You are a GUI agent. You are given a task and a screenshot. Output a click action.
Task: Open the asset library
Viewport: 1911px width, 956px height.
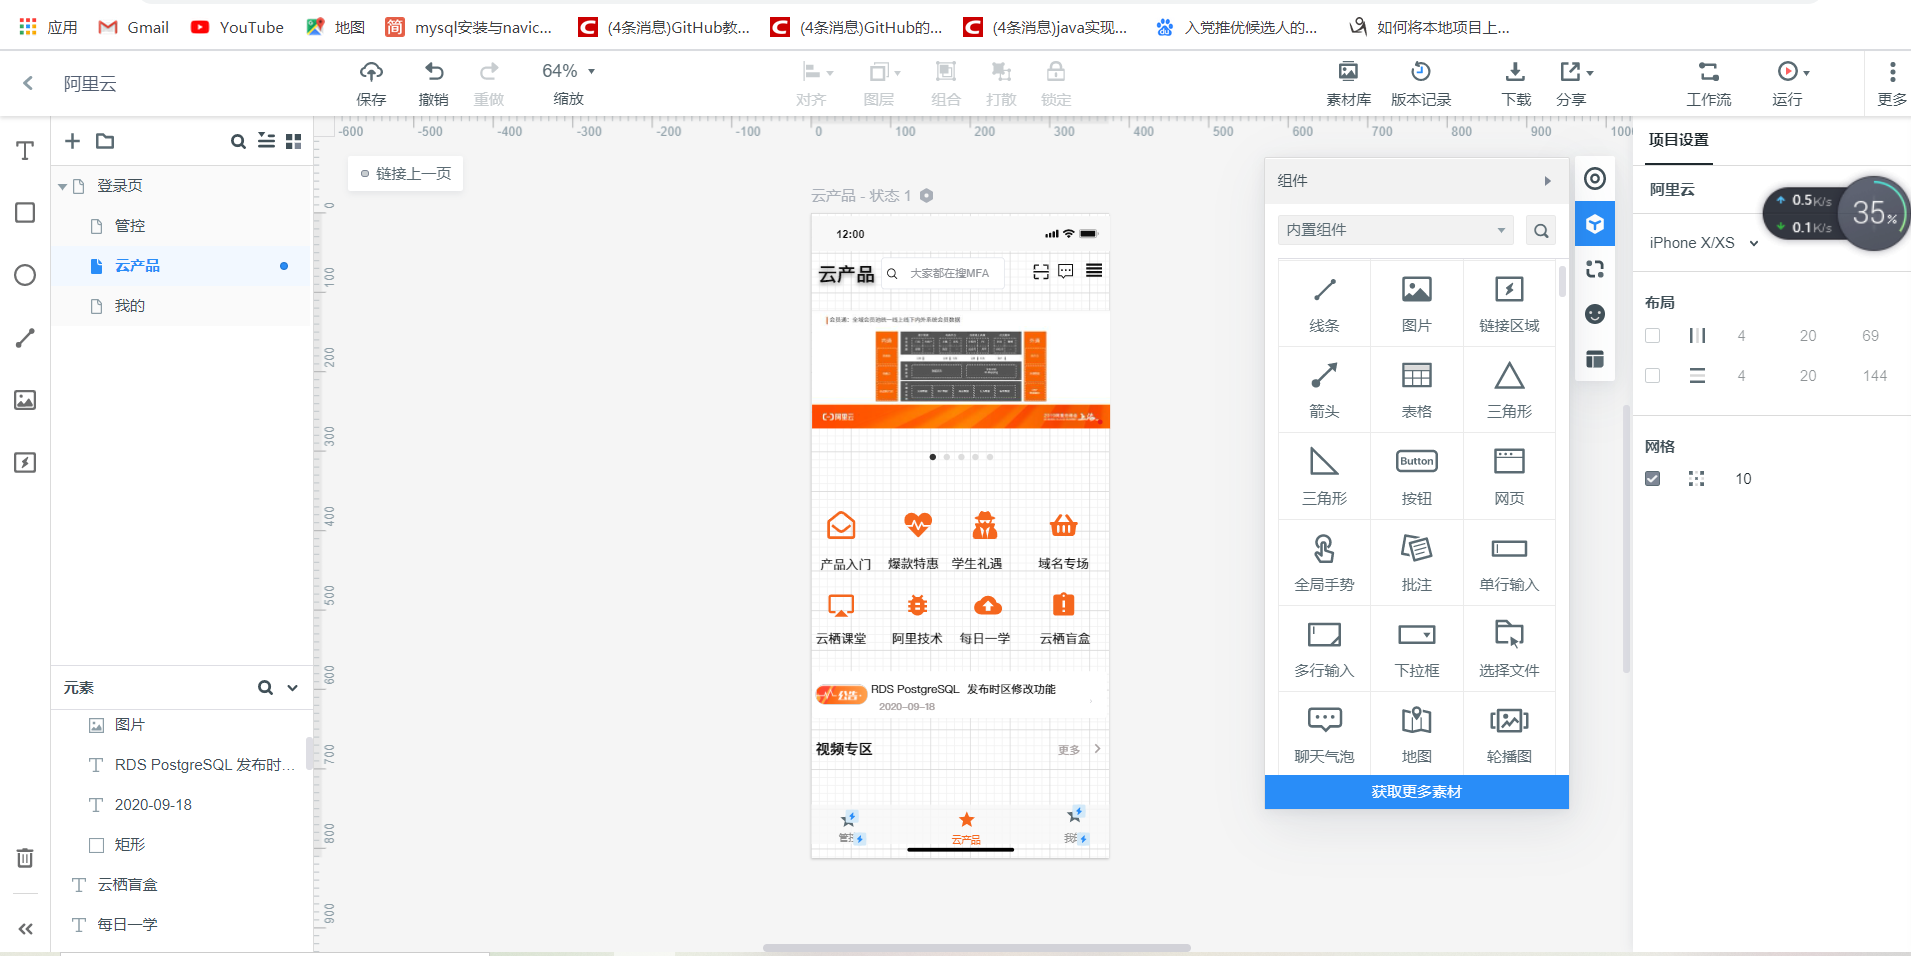pos(1348,83)
